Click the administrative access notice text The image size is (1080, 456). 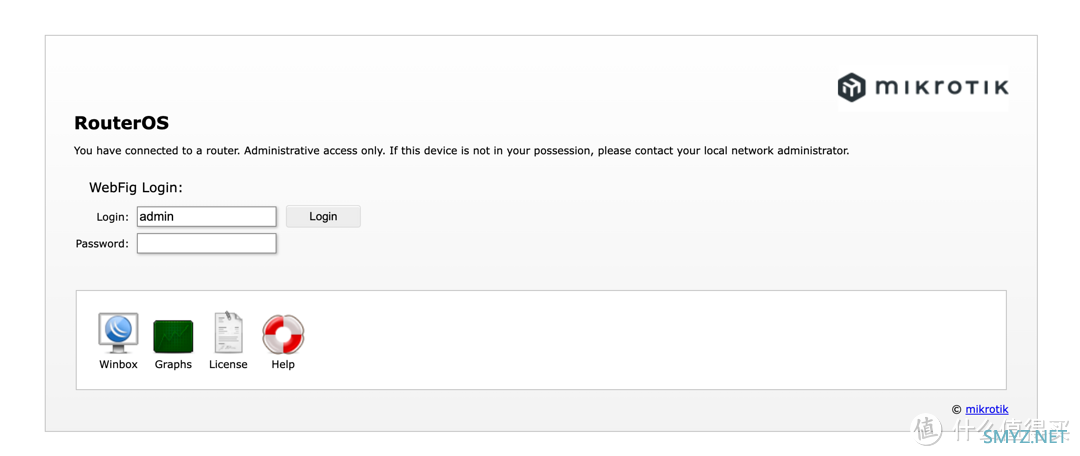(461, 150)
